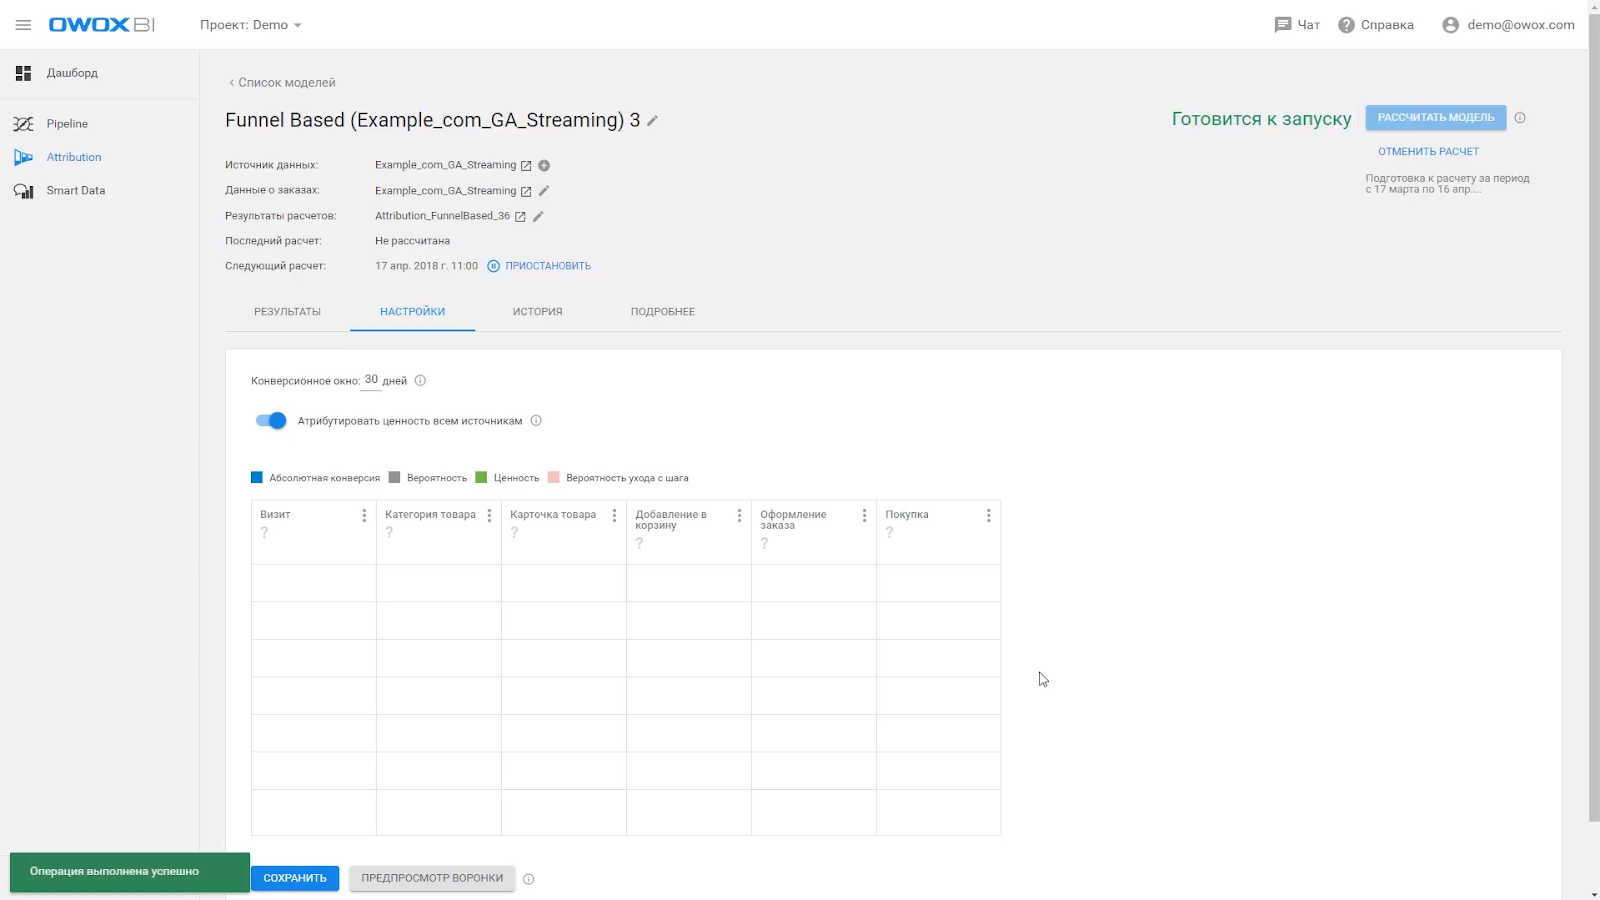Switch to the Результаты tab
The width and height of the screenshot is (1600, 900).
tap(287, 312)
